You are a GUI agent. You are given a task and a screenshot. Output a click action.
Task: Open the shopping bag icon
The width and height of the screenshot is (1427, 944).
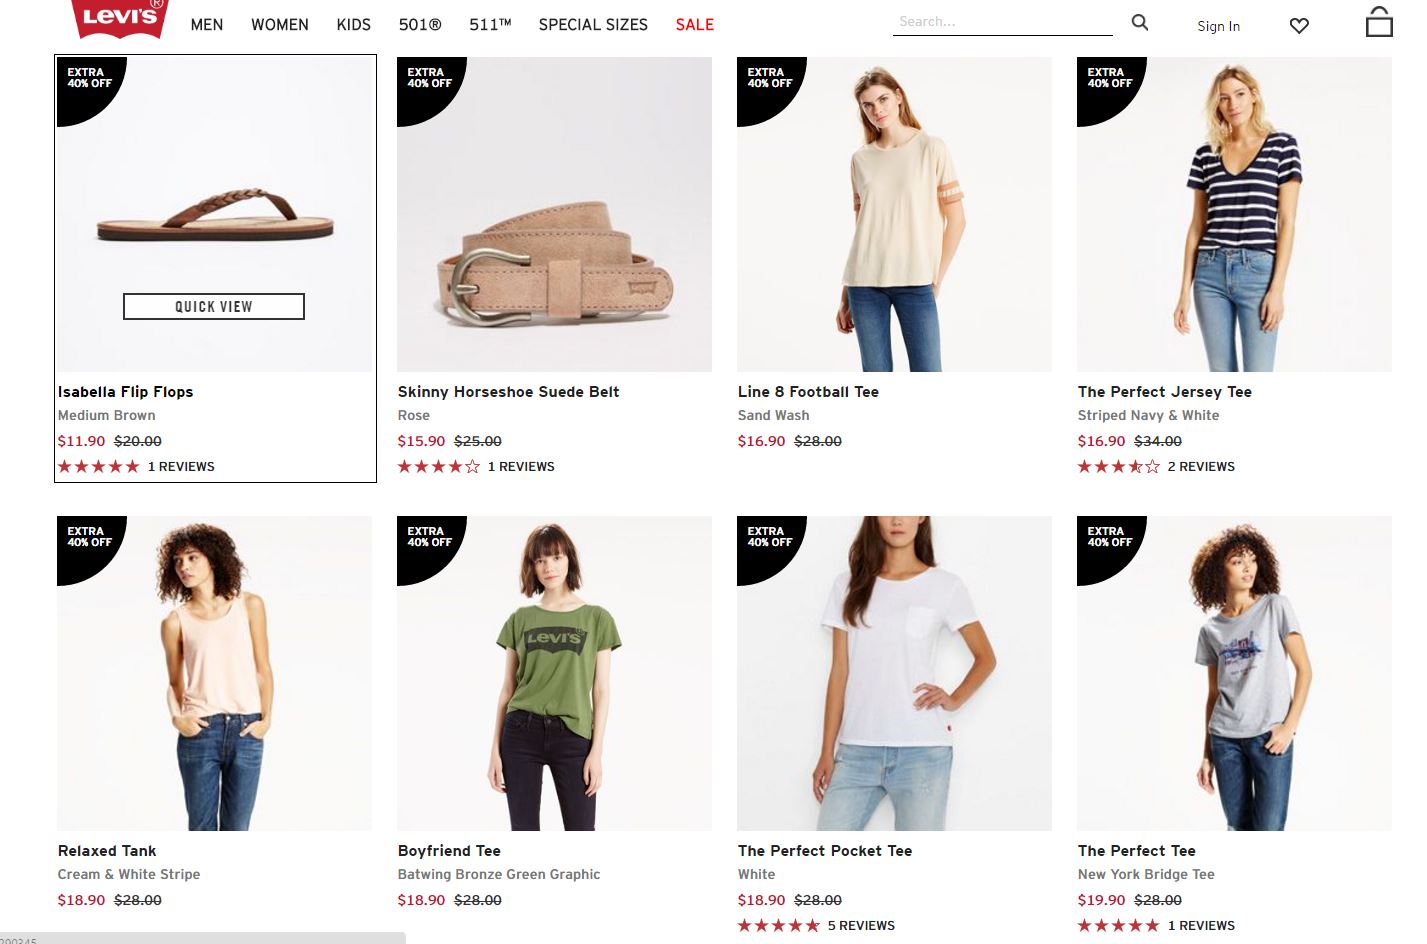pos(1379,23)
